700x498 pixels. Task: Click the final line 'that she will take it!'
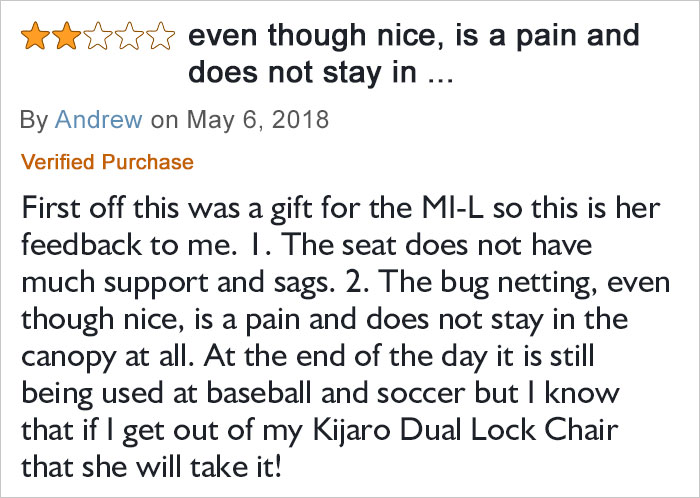point(152,467)
